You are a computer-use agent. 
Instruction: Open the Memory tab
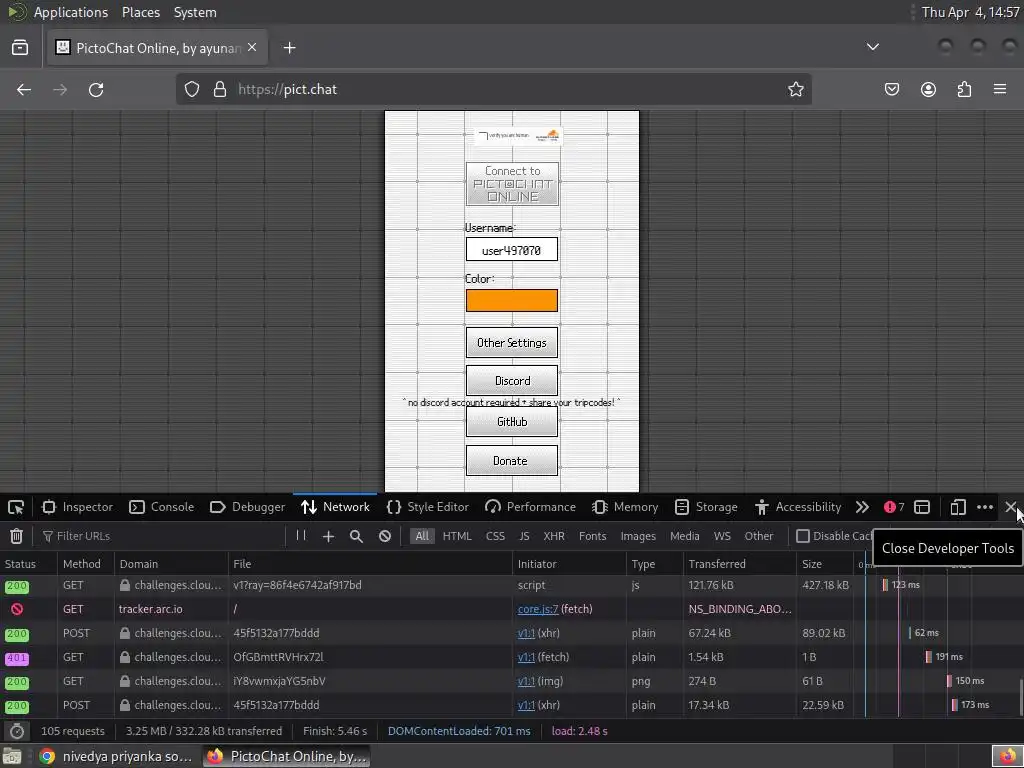625,507
